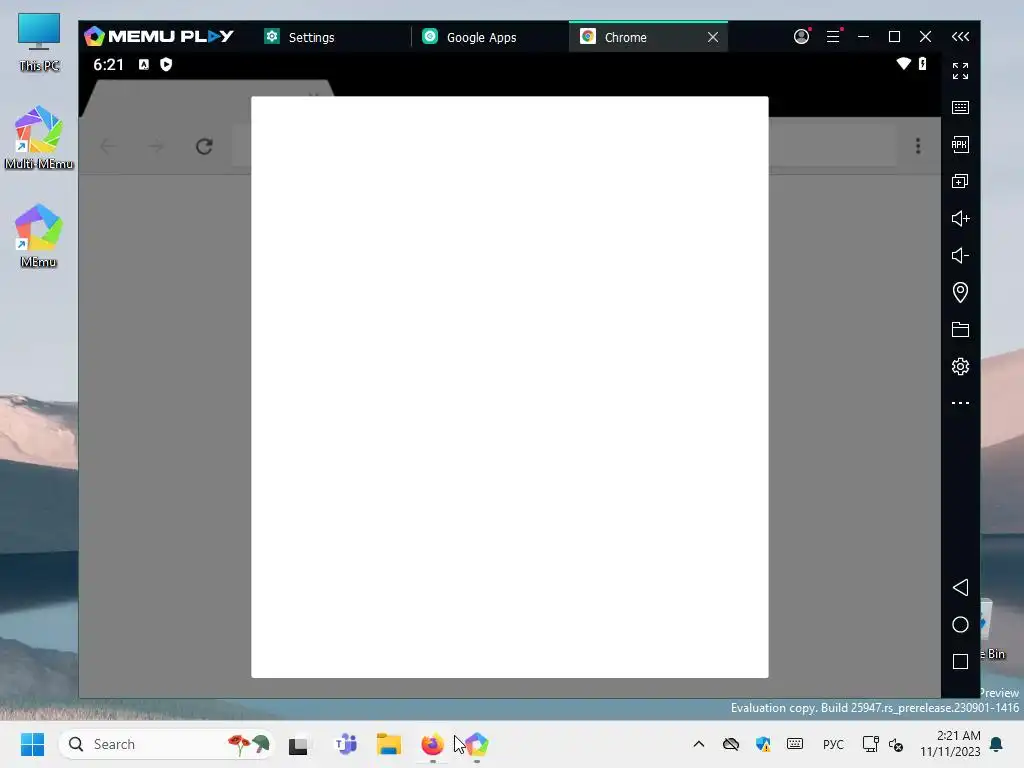
Task: Open the clock and date flyout
Action: coord(950,744)
